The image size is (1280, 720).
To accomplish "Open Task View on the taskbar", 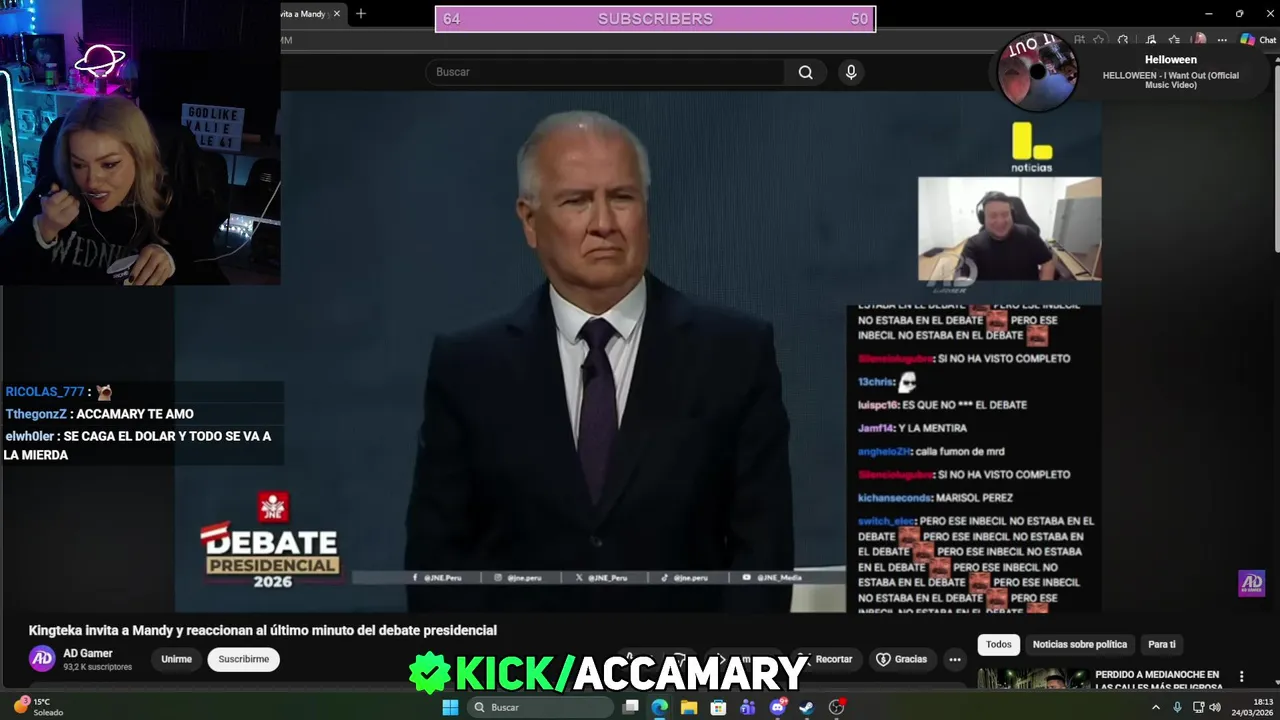I will pos(631,707).
